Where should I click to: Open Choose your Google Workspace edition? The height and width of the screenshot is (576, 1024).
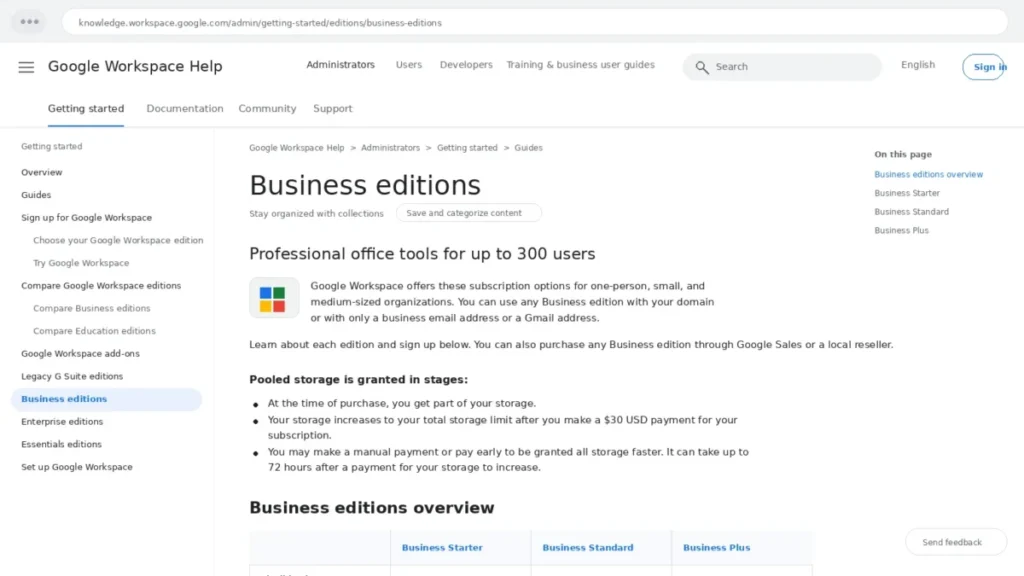[x=118, y=240]
